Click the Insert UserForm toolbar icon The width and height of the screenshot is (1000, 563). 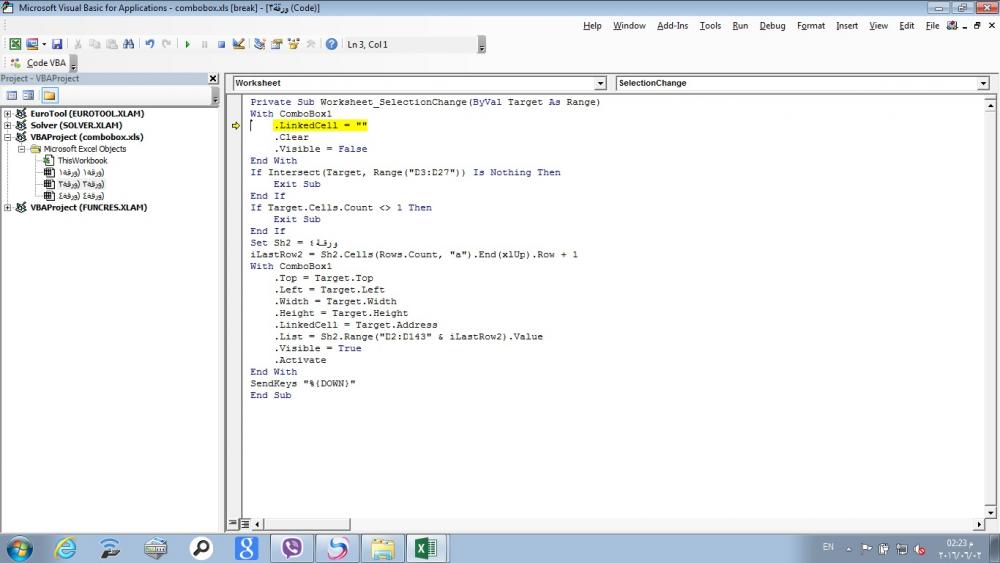31,44
